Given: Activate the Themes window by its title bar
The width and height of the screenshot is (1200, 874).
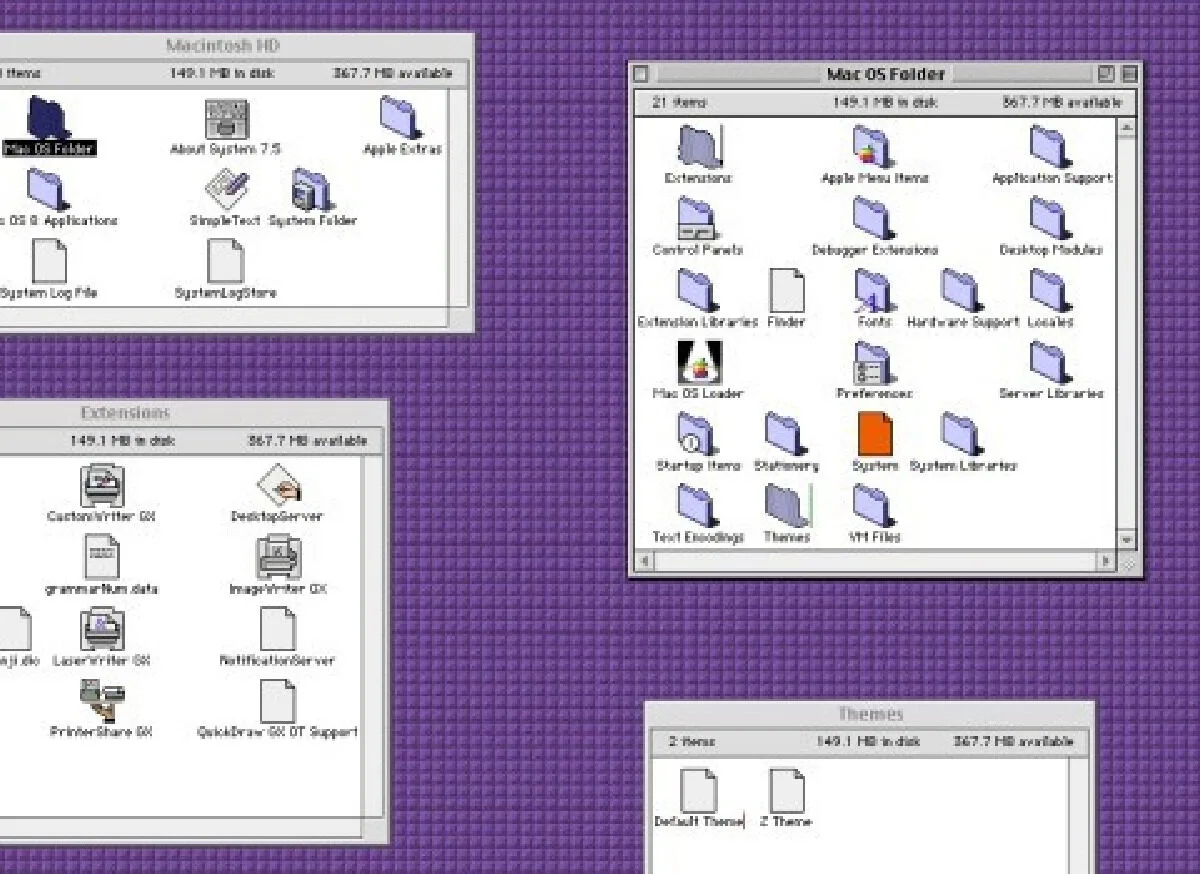Looking at the screenshot, I should (x=870, y=714).
